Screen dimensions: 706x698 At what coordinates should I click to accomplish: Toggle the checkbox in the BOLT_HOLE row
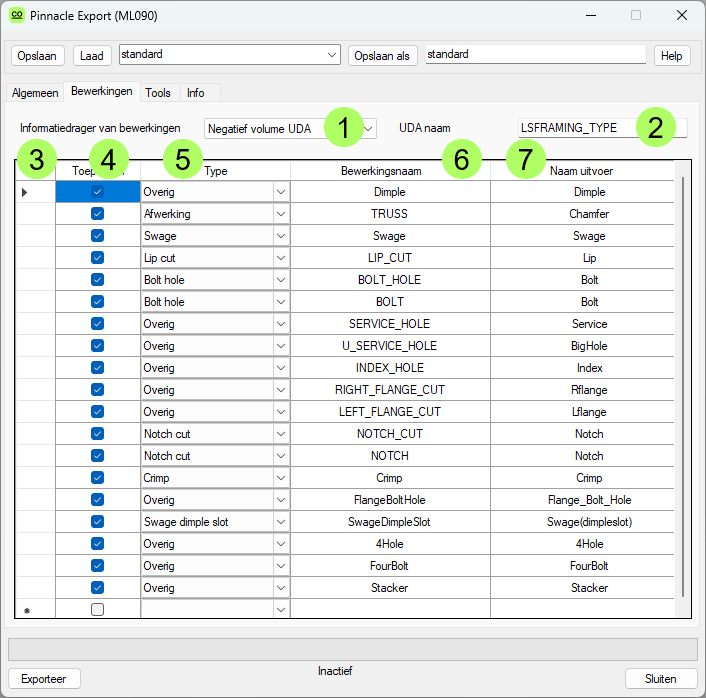(x=97, y=280)
